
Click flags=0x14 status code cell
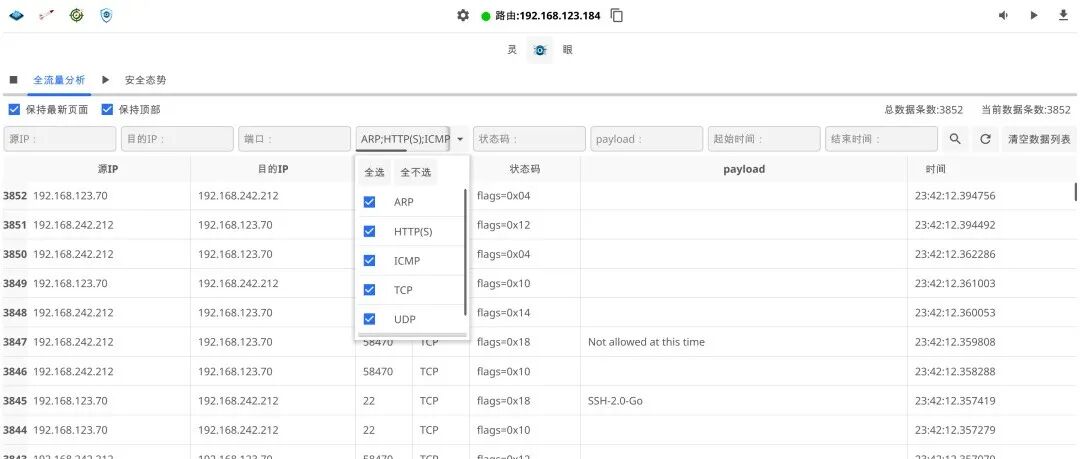pyautogui.click(x=503, y=313)
